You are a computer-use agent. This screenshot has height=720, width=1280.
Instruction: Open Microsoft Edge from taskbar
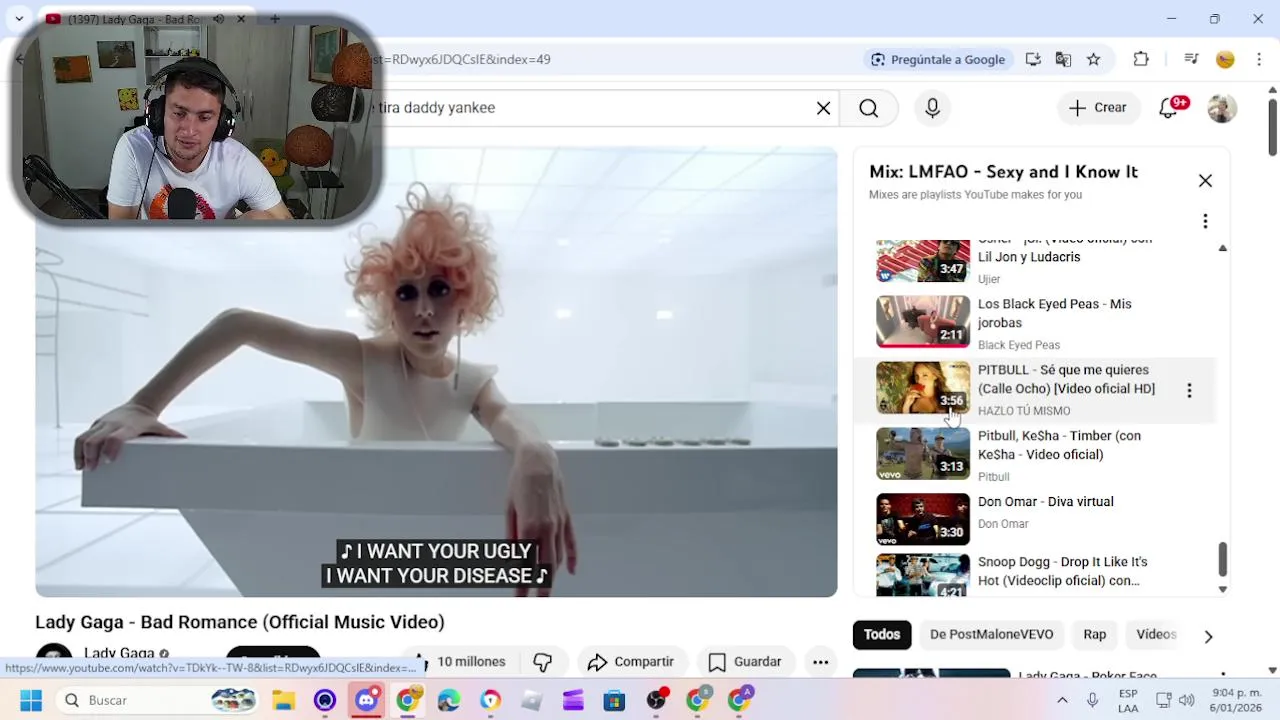point(449,700)
